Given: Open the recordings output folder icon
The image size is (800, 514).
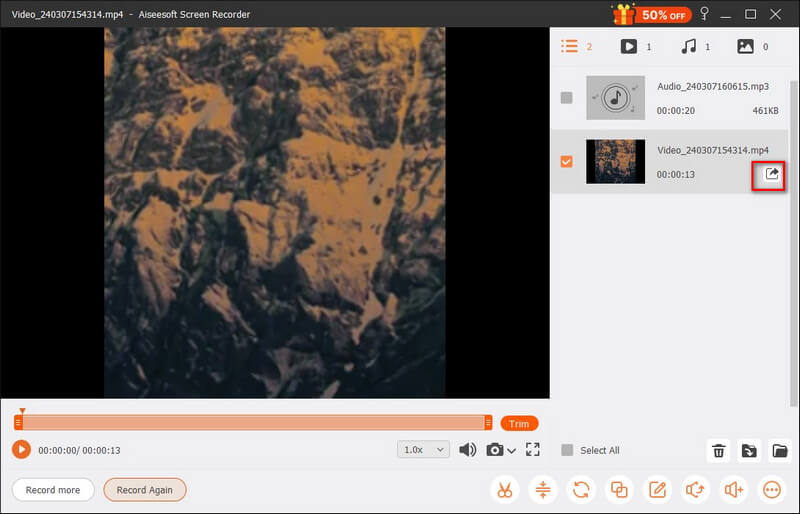Looking at the screenshot, I should click(x=779, y=451).
